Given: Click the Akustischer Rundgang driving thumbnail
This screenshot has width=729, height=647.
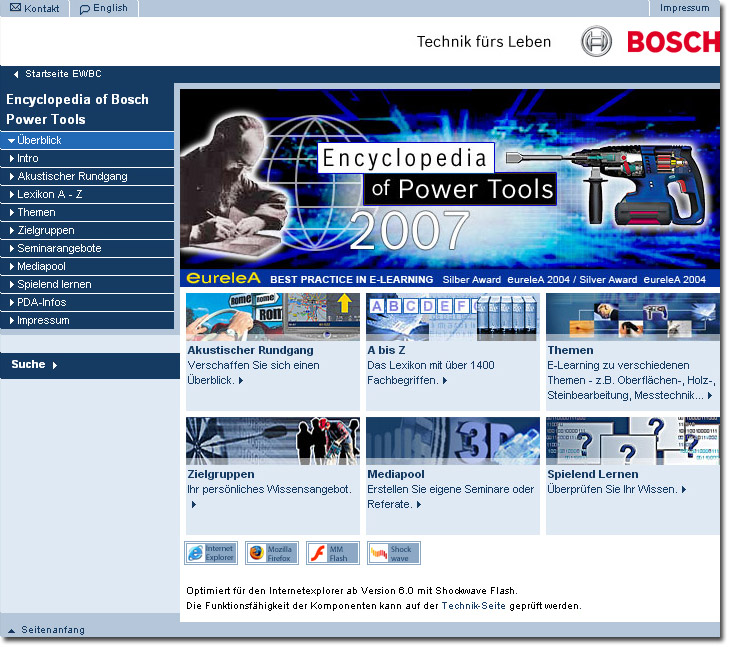Looking at the screenshot, I should [x=273, y=317].
